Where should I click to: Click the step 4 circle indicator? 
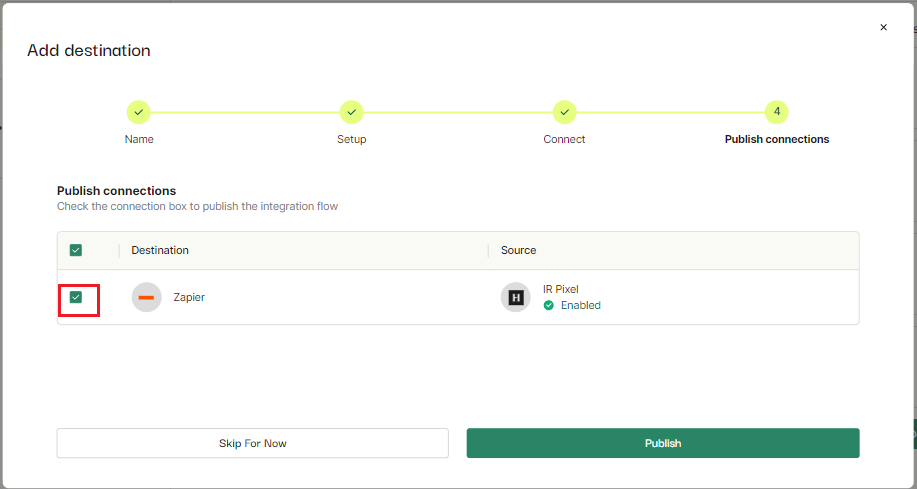[x=777, y=112]
